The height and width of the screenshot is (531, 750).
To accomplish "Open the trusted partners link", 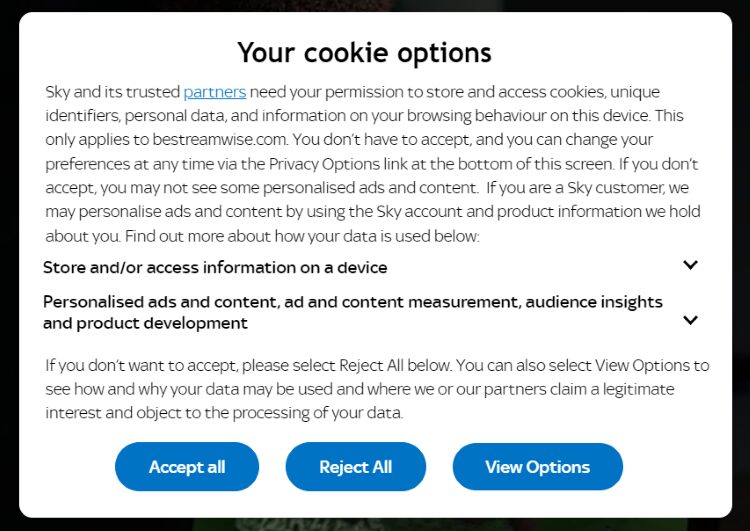I will point(214,92).
